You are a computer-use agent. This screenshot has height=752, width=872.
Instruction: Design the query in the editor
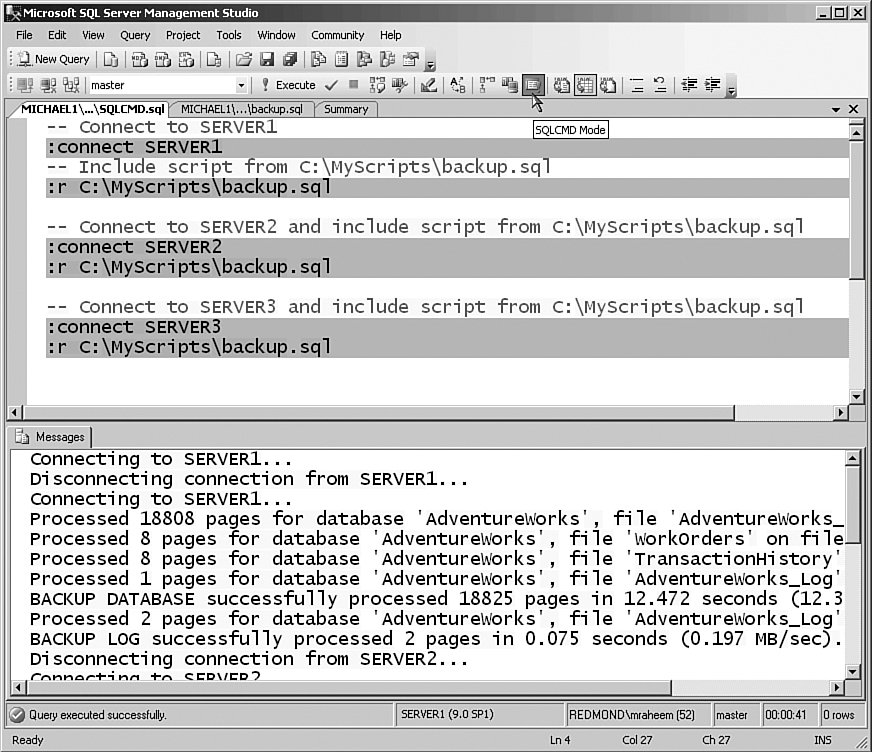click(x=428, y=85)
